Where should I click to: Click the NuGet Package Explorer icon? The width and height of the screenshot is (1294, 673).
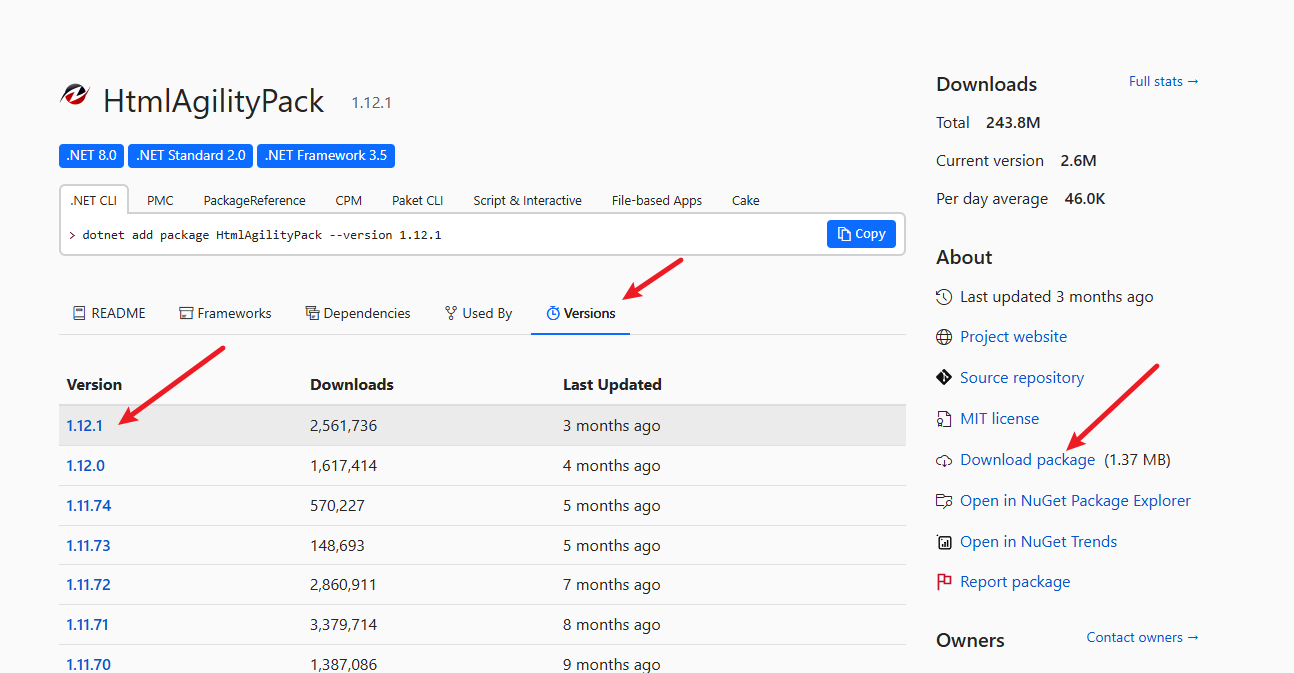(x=944, y=501)
